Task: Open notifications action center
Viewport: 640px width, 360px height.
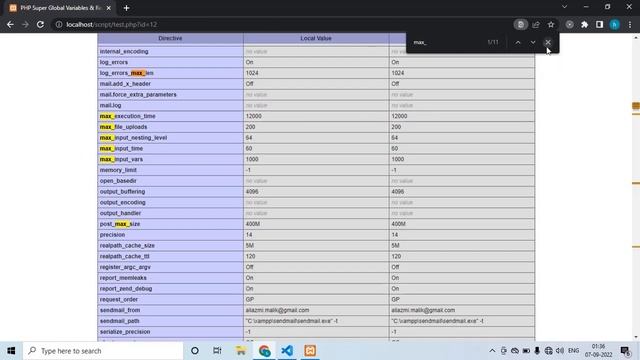Action: (625, 351)
